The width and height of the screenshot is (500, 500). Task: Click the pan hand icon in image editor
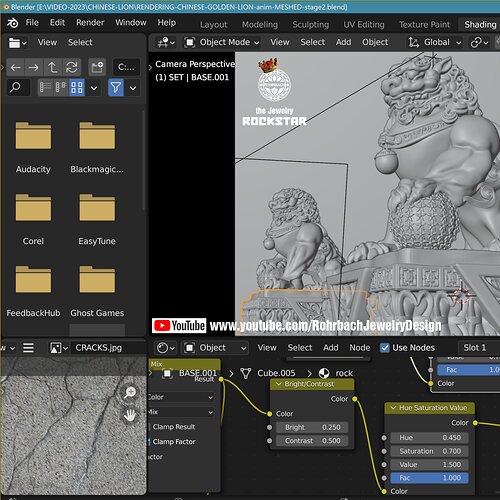[x=130, y=415]
